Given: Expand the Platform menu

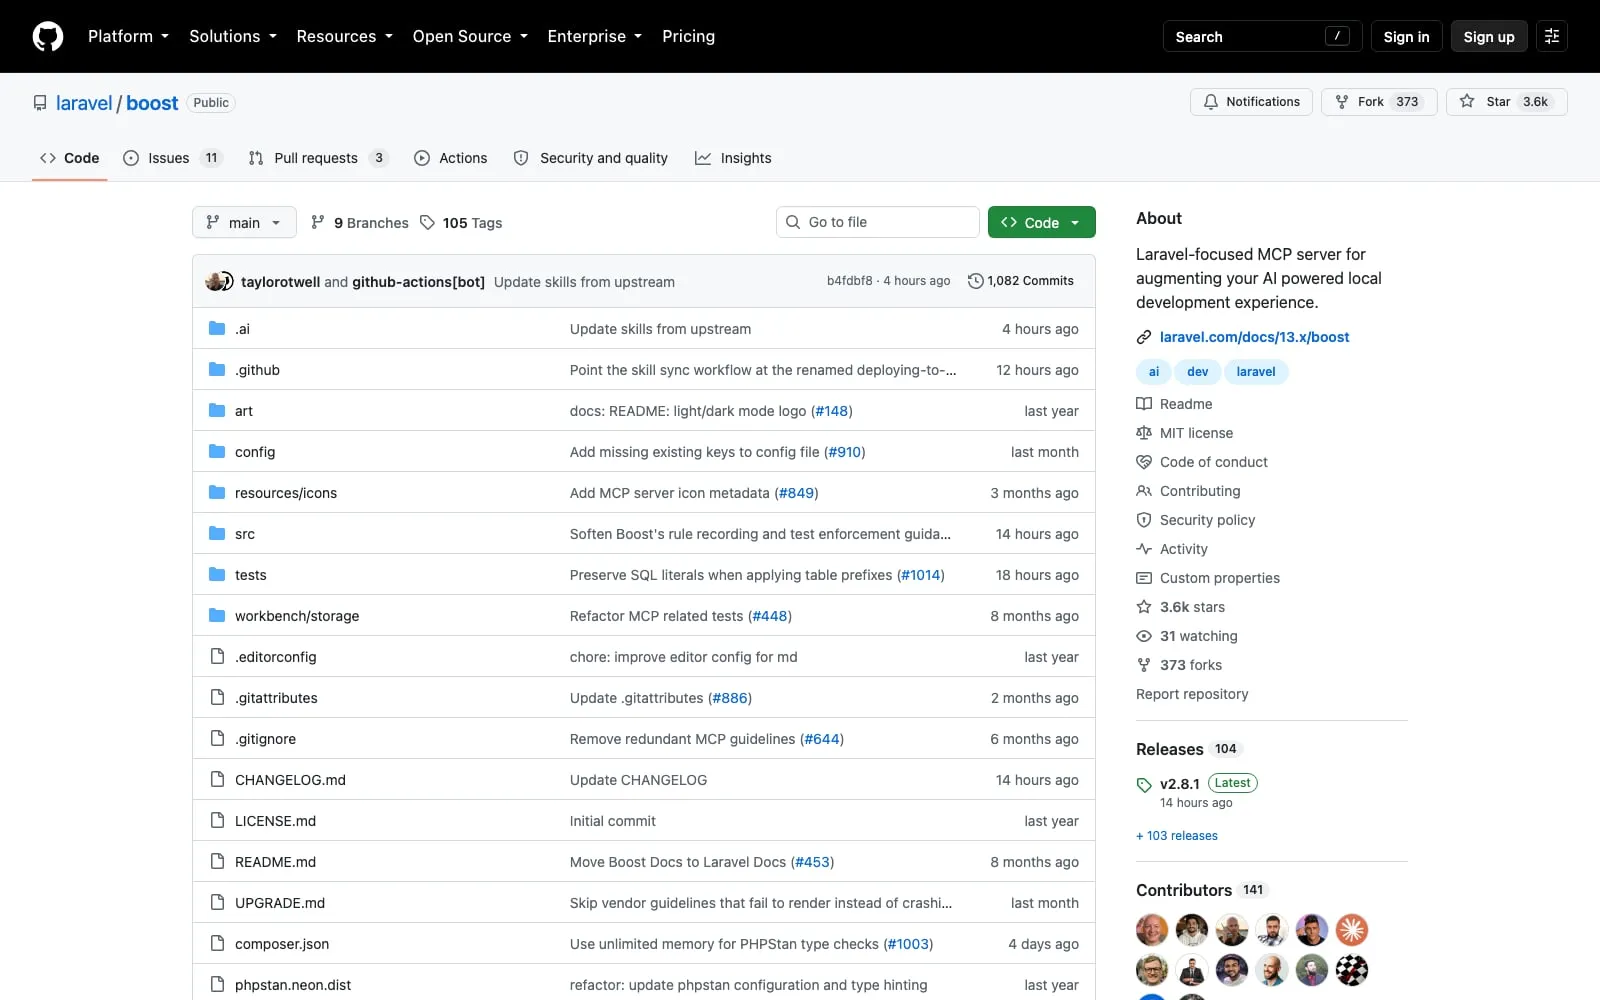Looking at the screenshot, I should tap(128, 36).
